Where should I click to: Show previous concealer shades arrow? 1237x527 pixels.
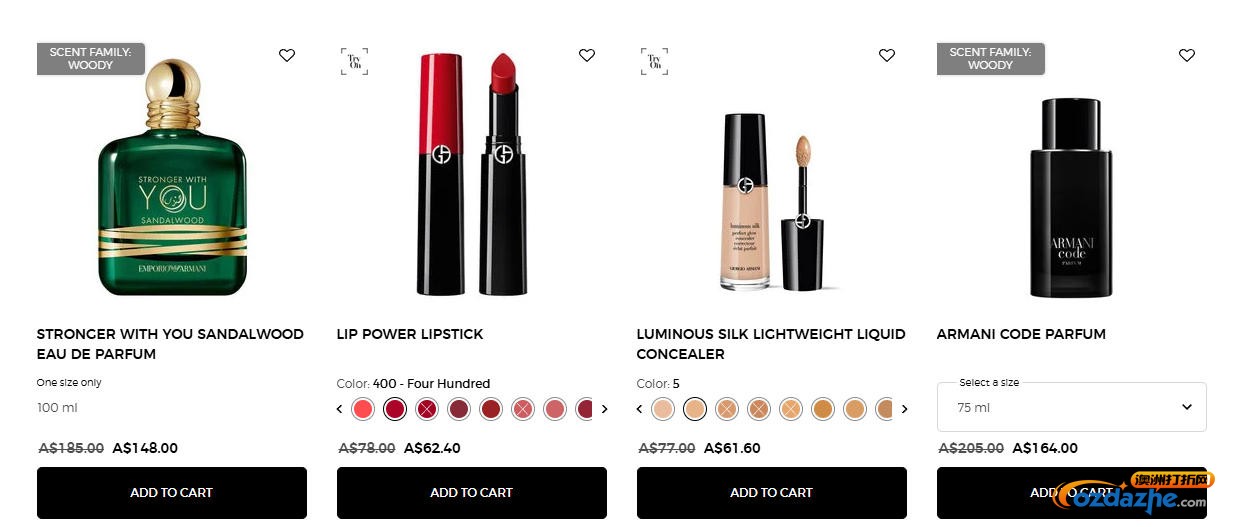click(640, 409)
